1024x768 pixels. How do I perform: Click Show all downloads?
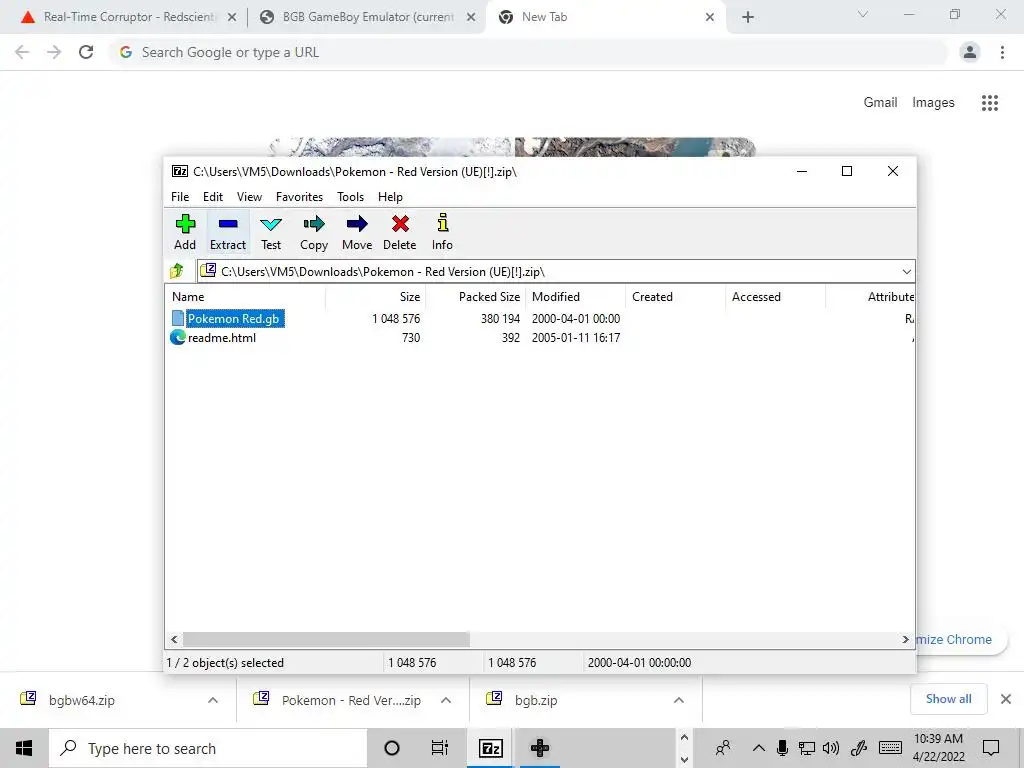coord(948,699)
